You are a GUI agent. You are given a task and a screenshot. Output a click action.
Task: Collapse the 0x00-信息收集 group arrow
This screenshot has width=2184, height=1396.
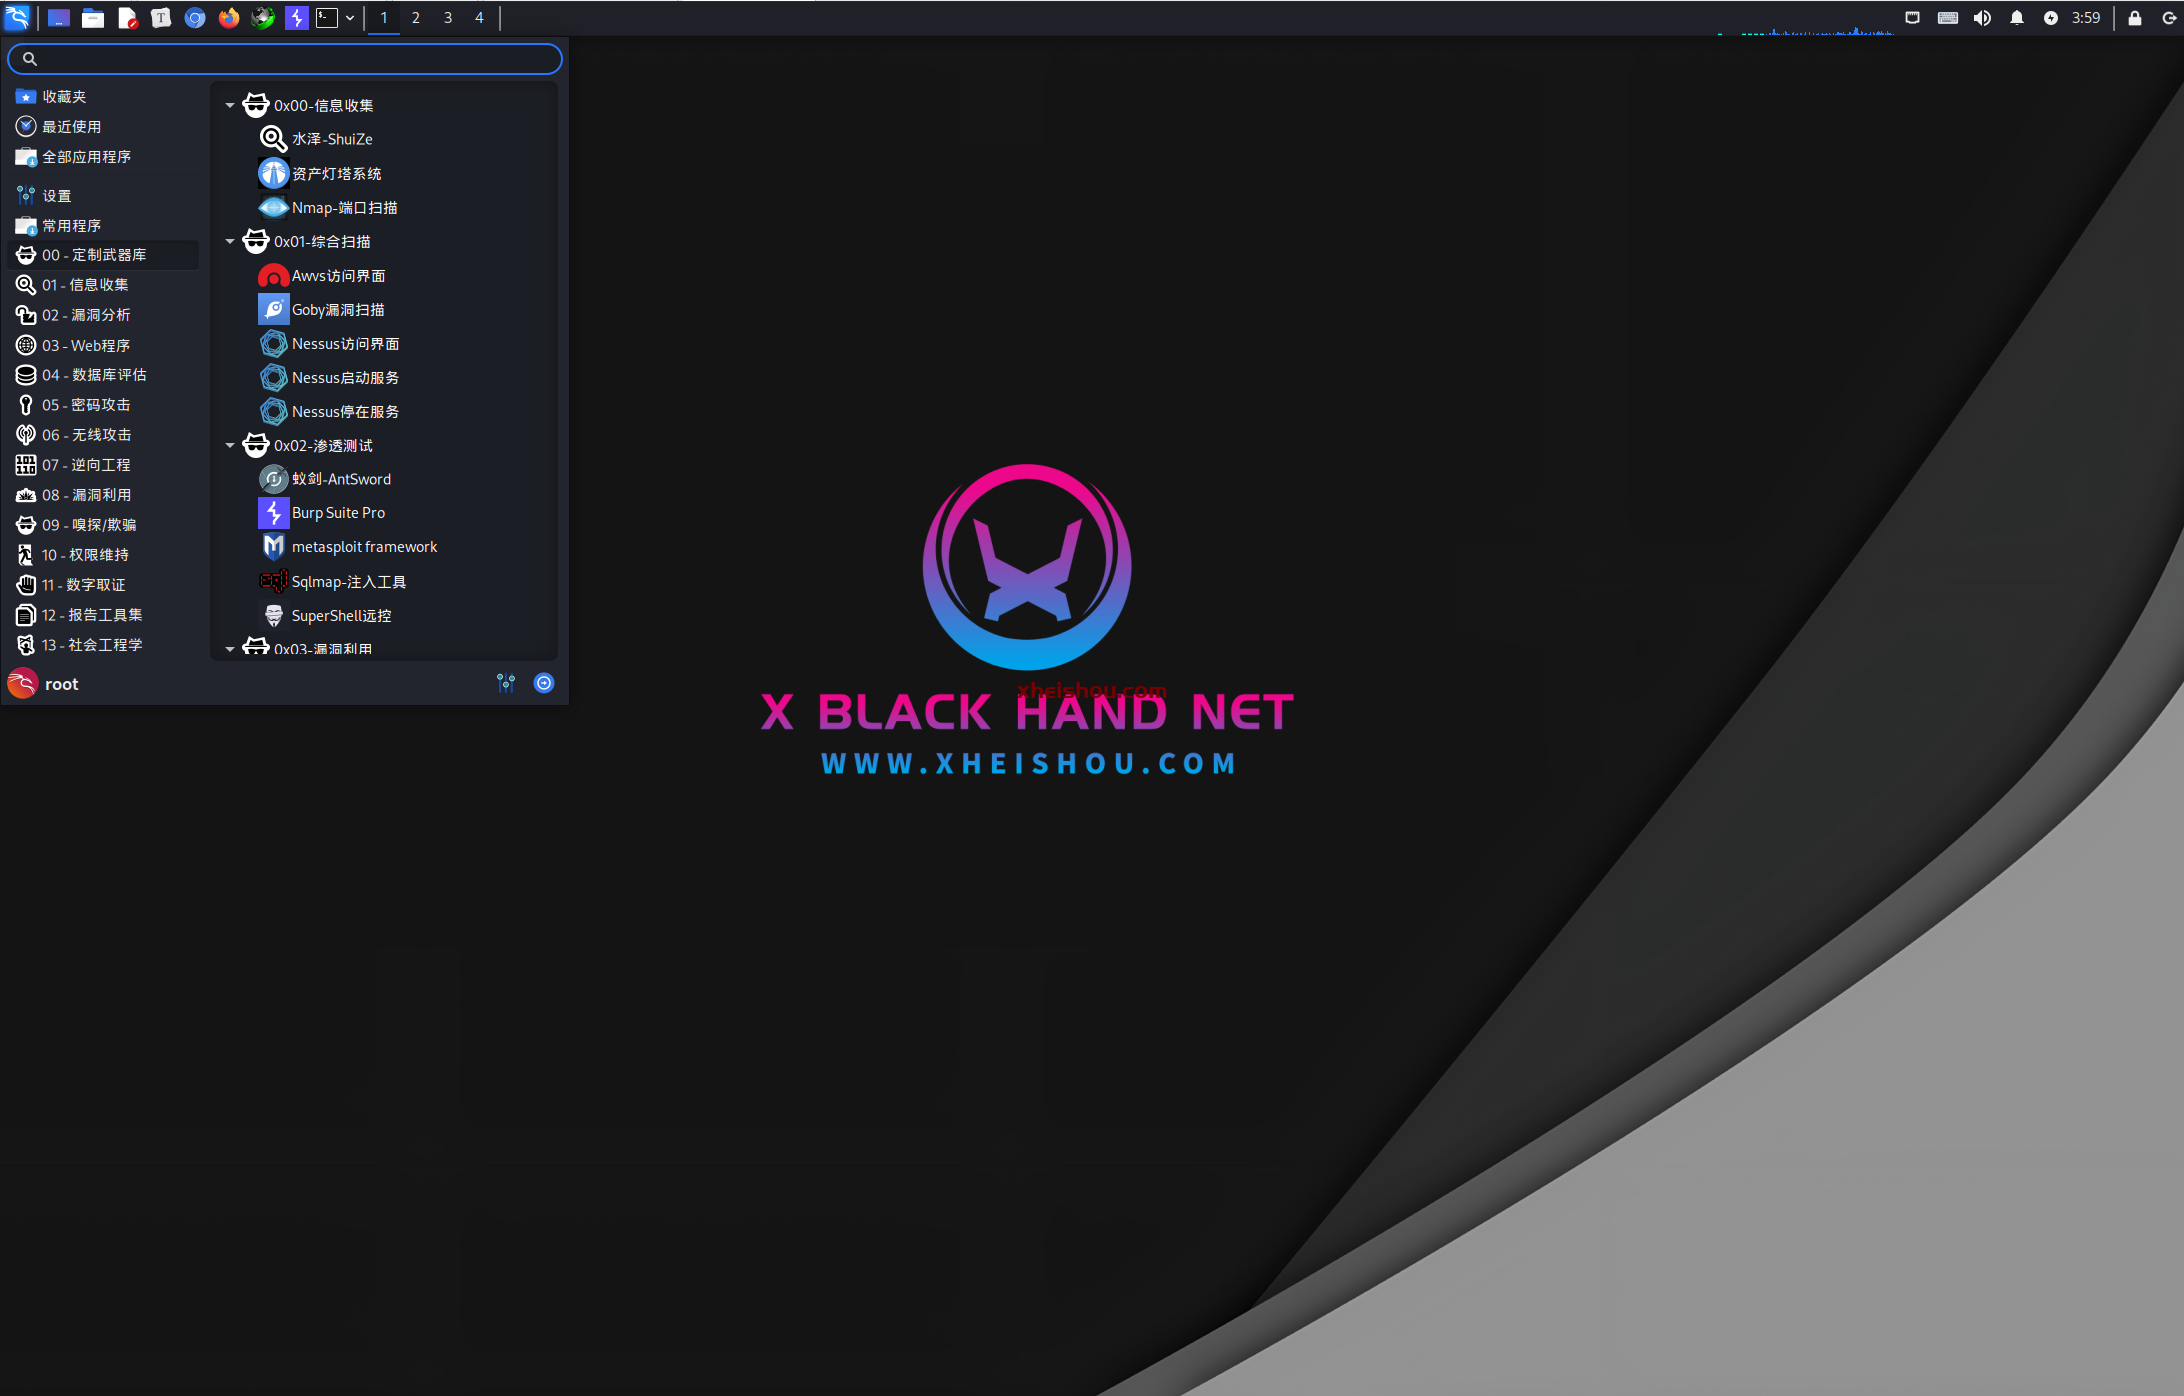230,105
